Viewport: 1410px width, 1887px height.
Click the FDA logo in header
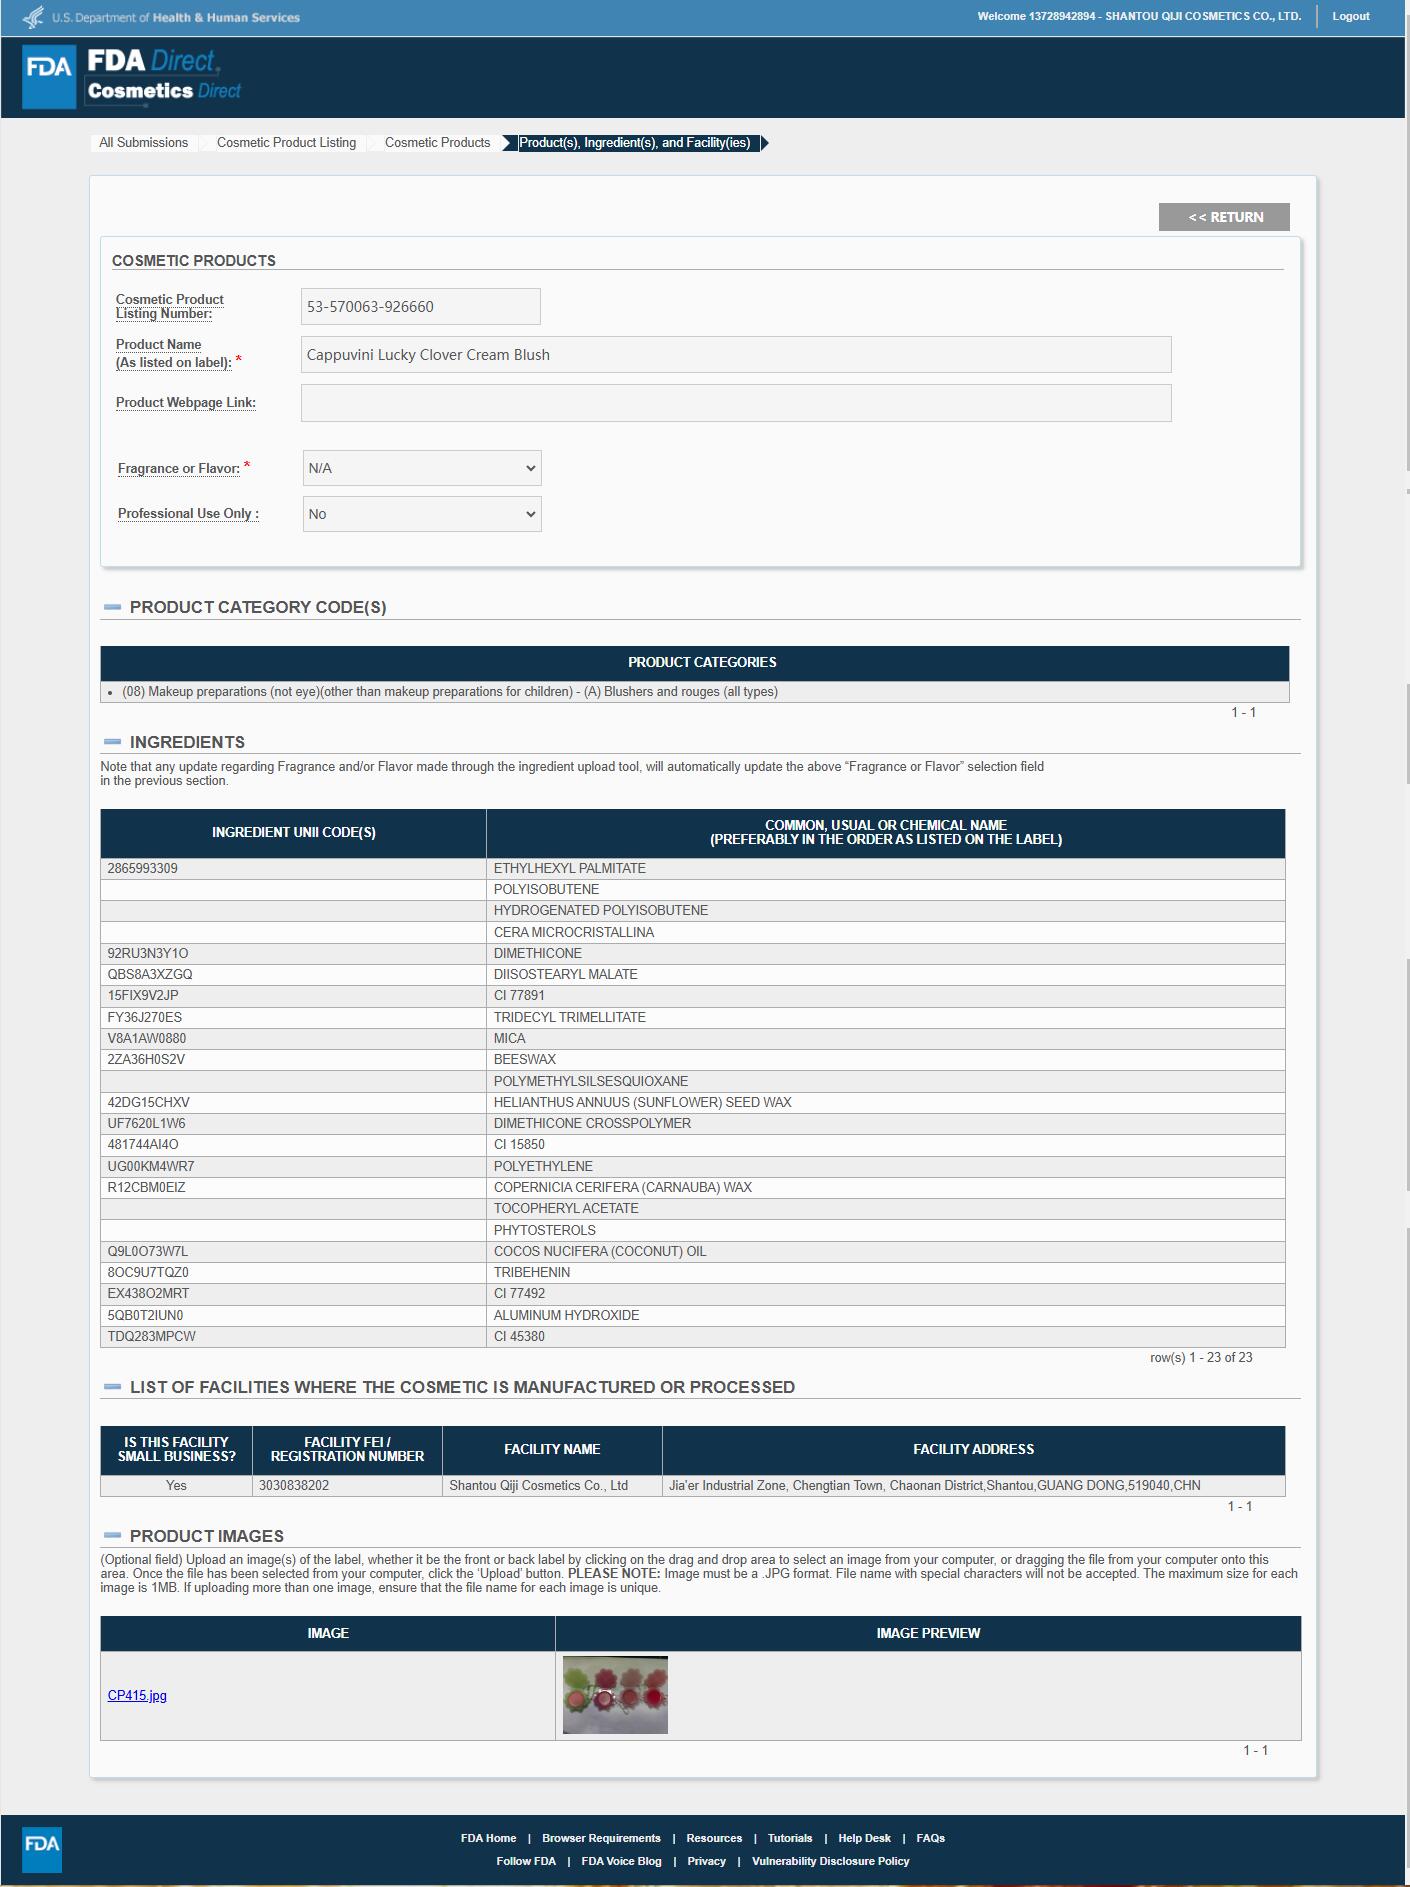point(49,77)
